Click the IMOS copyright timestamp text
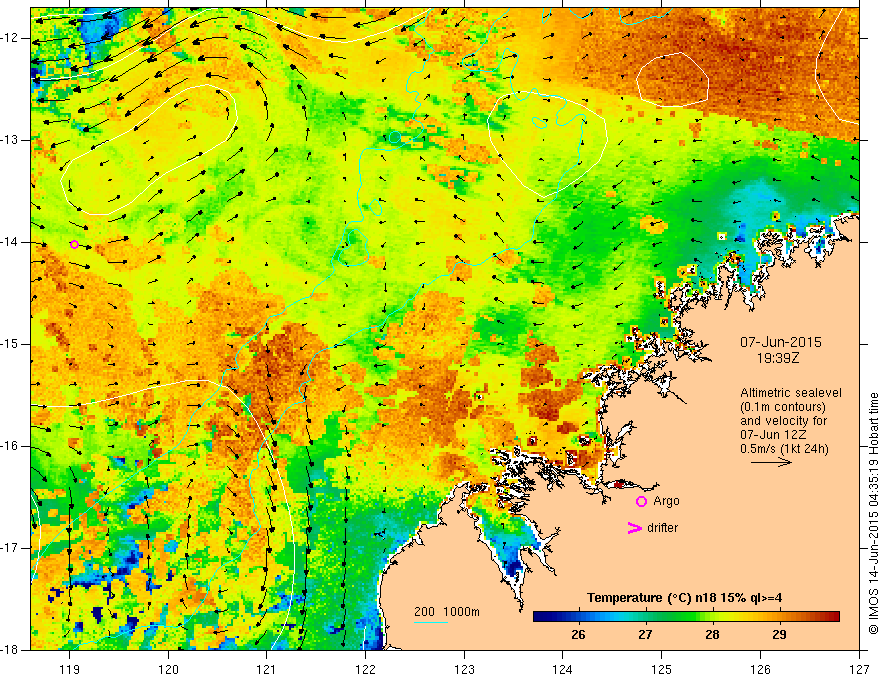This screenshot has height=680, width=880. coord(873,514)
